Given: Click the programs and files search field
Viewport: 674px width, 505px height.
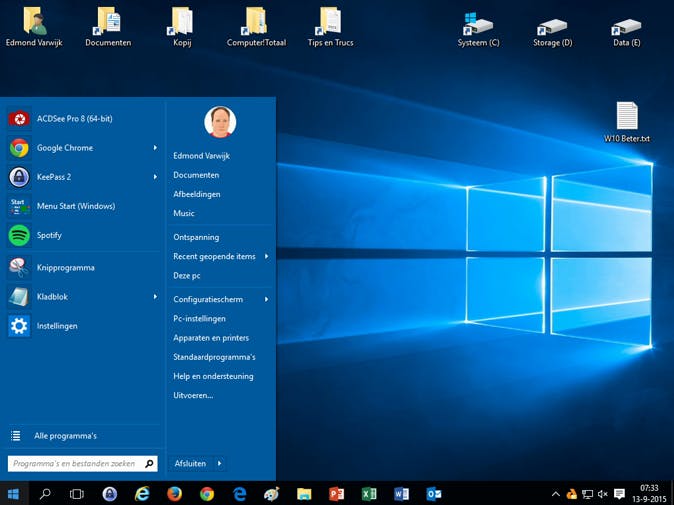Looking at the screenshot, I should [x=75, y=464].
